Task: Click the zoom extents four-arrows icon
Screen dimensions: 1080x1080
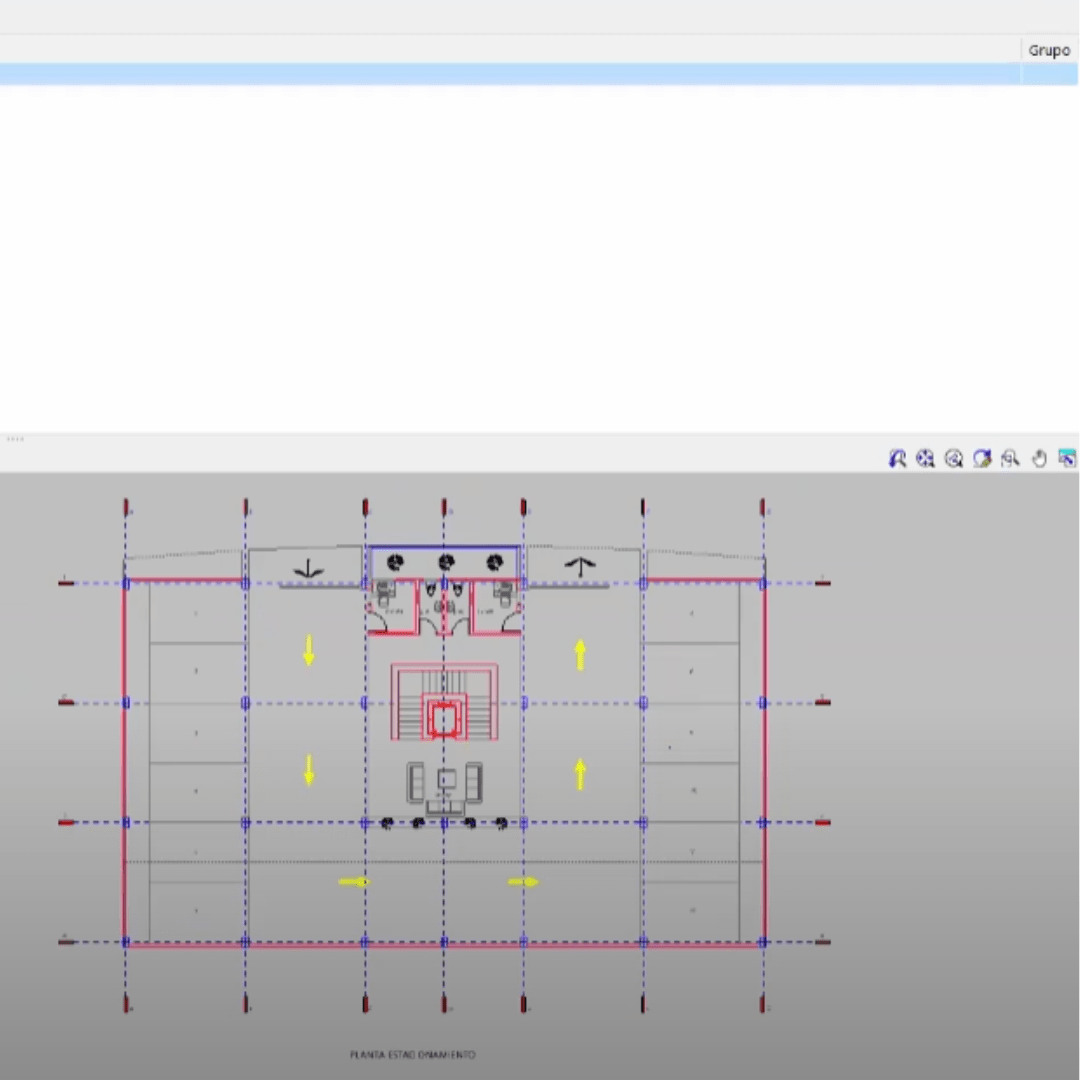Action: point(925,458)
